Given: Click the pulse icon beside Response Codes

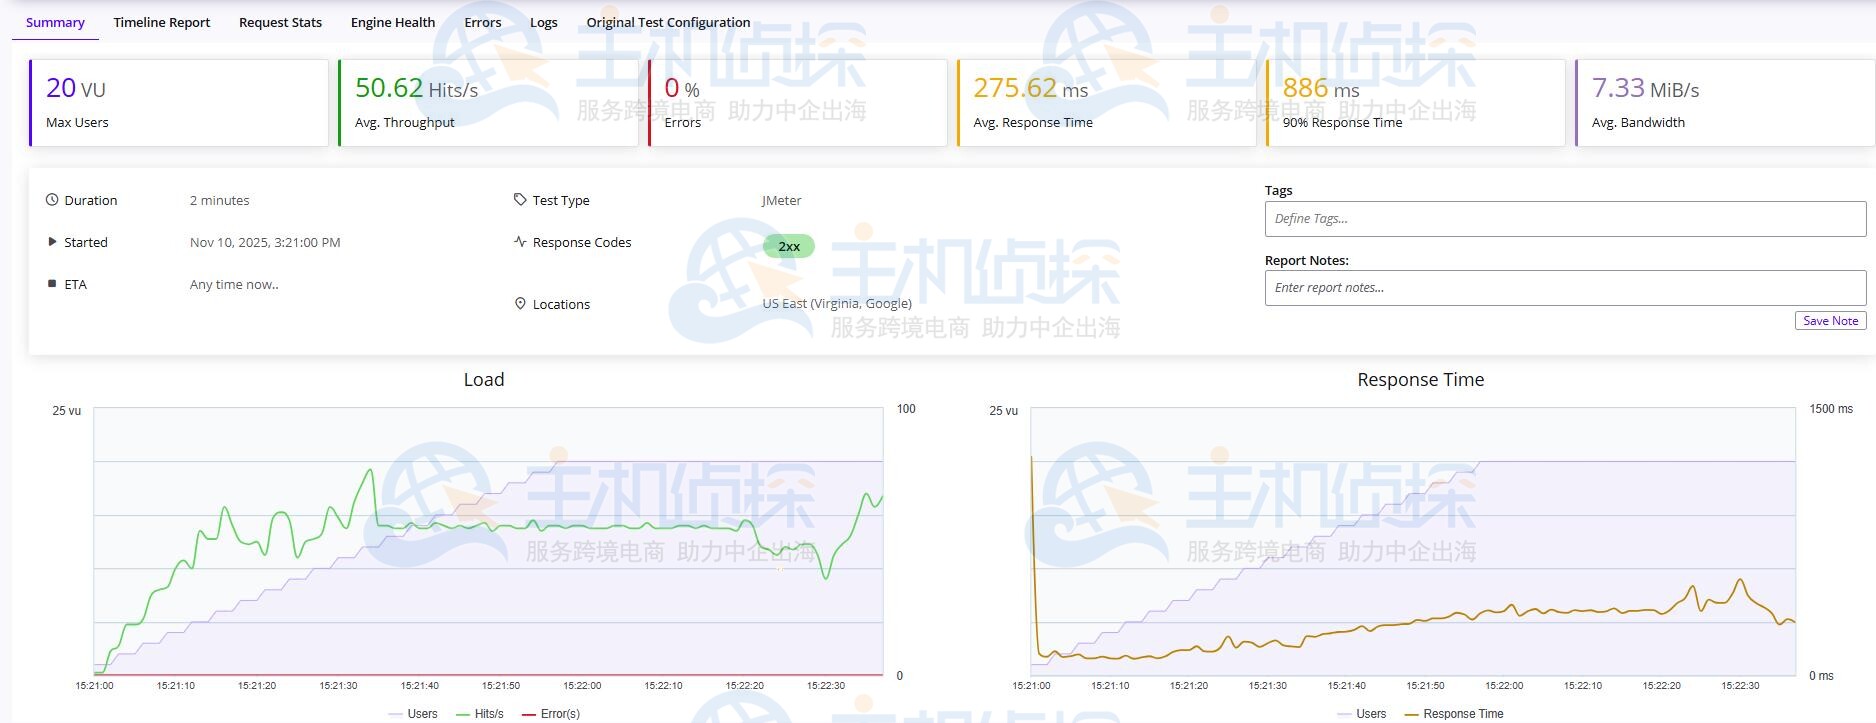Looking at the screenshot, I should 520,242.
